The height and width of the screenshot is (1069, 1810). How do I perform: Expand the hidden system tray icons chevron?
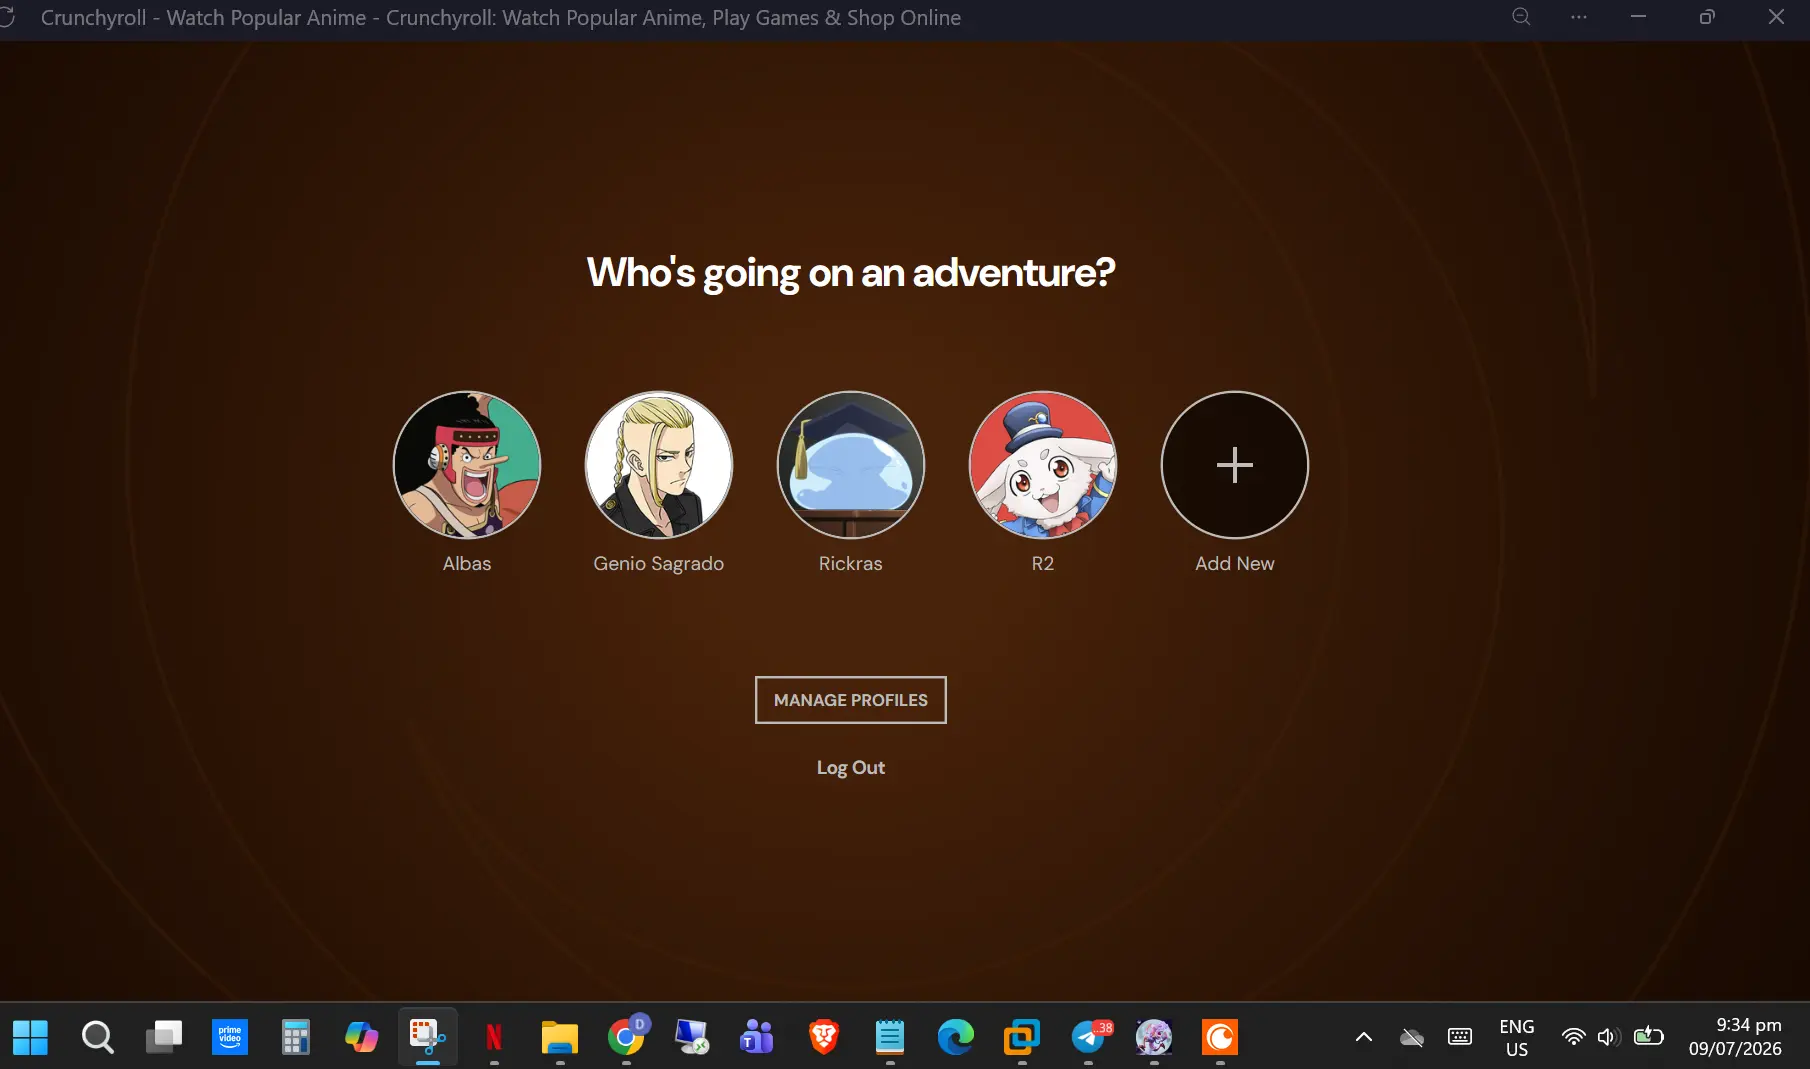point(1363,1037)
